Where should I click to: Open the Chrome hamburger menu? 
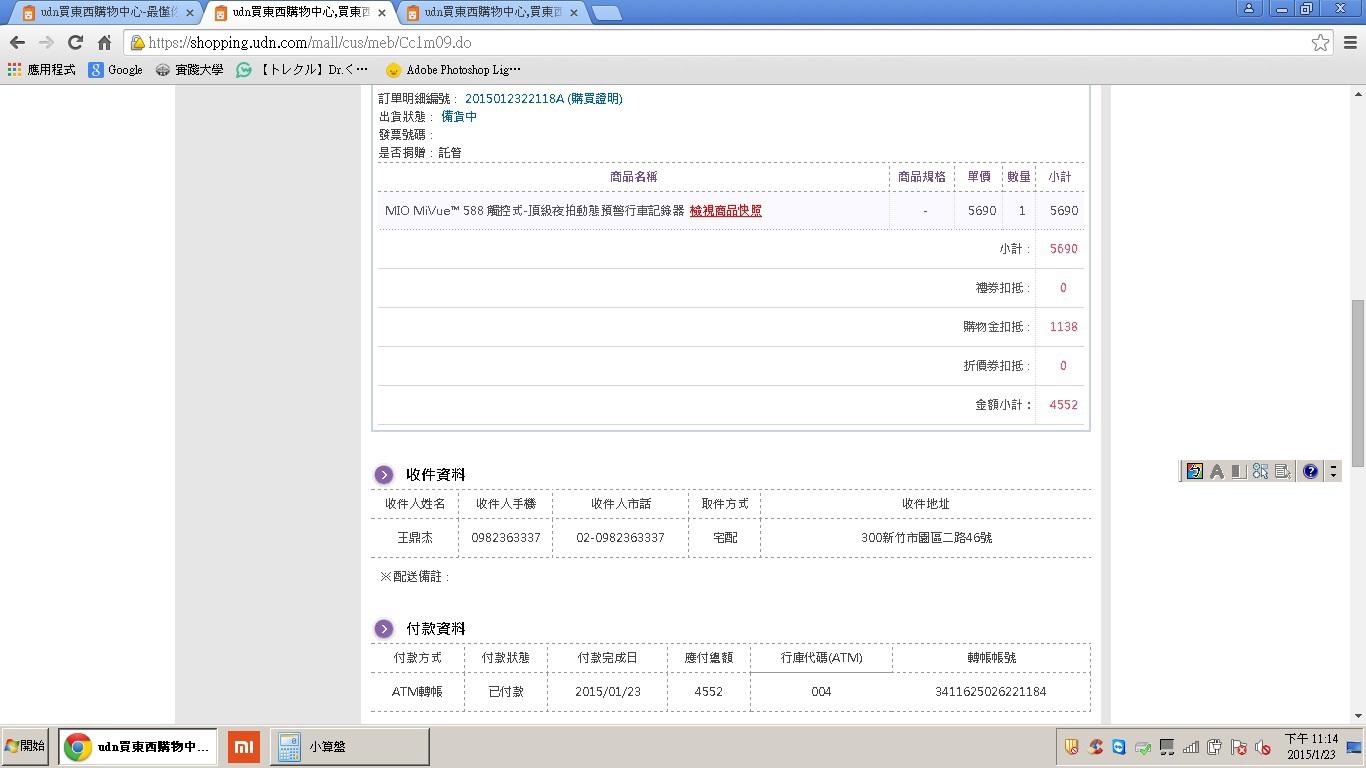click(x=1350, y=43)
